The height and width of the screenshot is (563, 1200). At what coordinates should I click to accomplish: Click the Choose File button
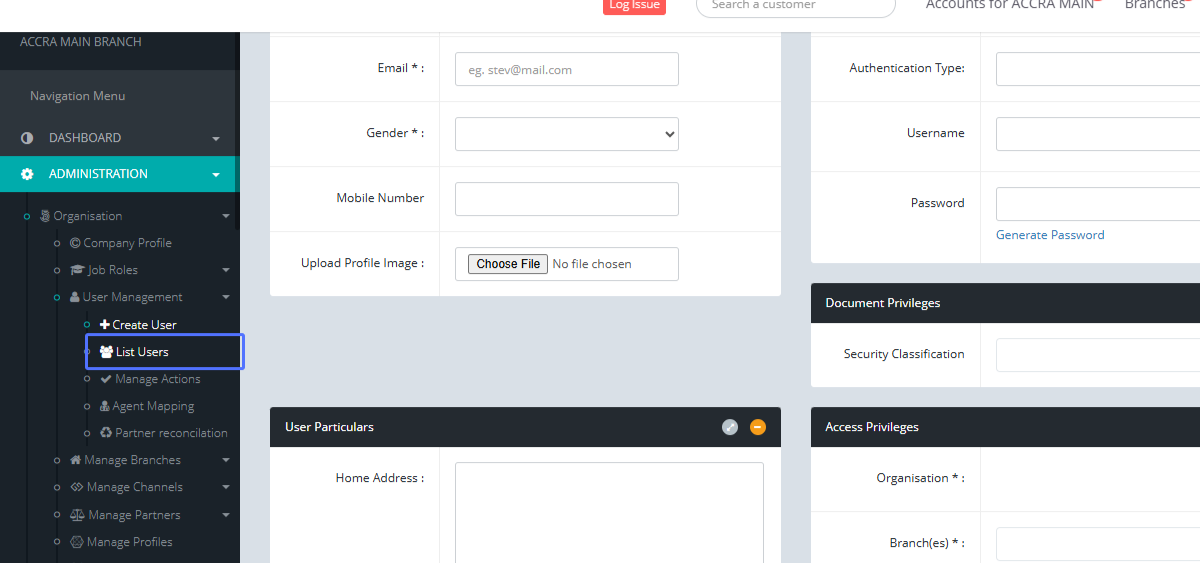(508, 264)
